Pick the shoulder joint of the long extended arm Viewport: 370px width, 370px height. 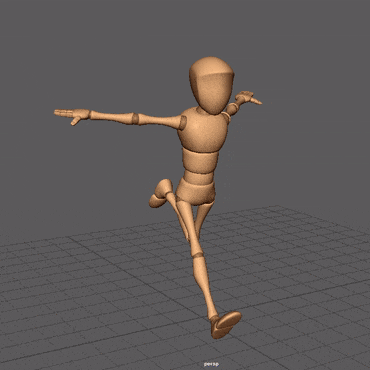pyautogui.click(x=183, y=122)
